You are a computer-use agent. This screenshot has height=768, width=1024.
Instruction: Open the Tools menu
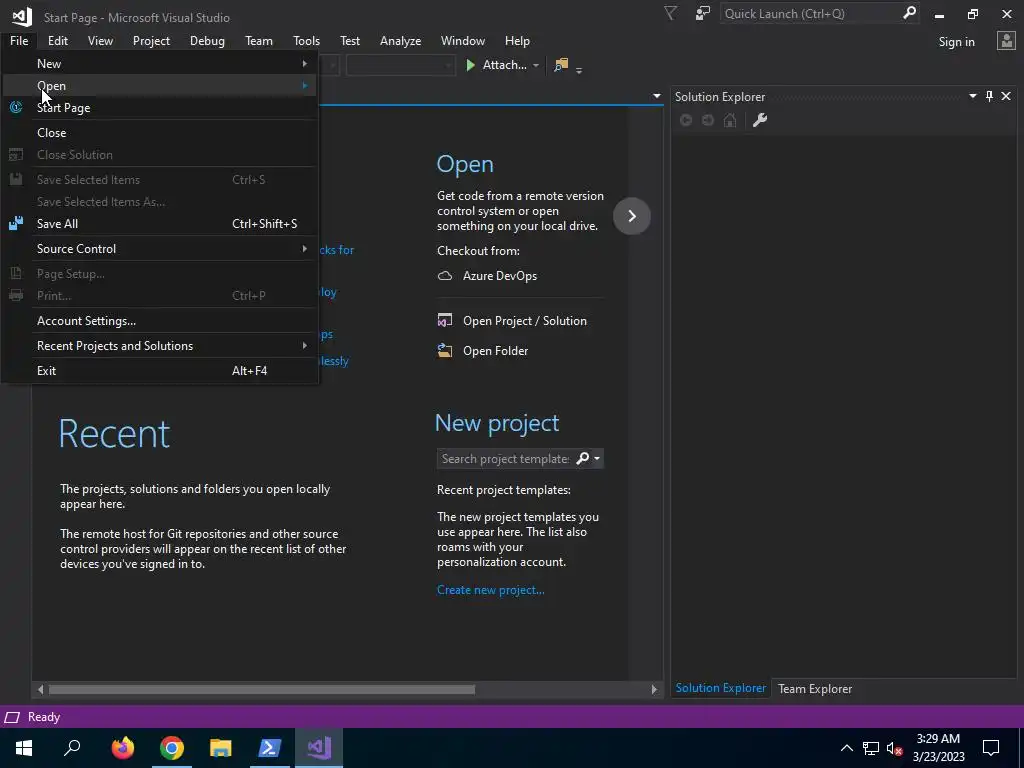point(306,40)
